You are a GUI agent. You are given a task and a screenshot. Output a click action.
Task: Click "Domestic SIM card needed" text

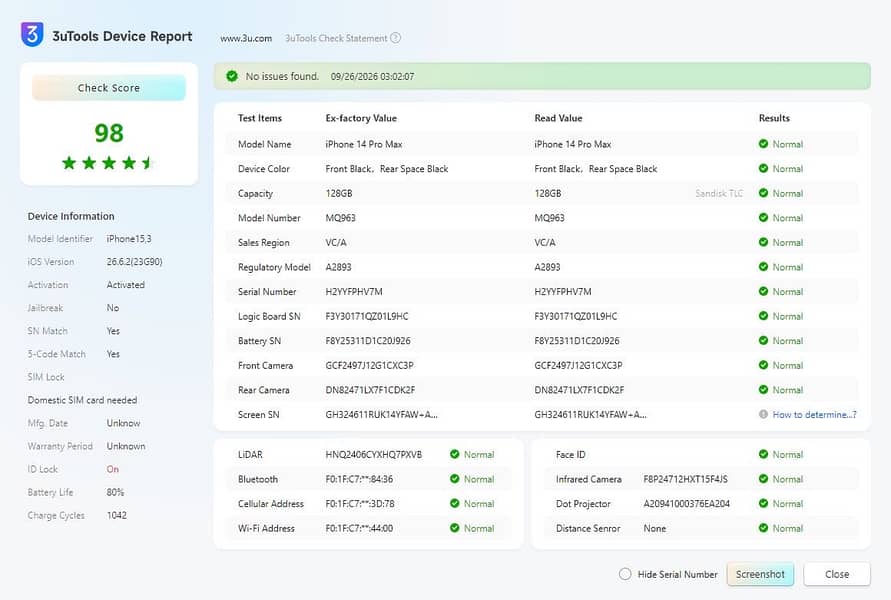[82, 401]
